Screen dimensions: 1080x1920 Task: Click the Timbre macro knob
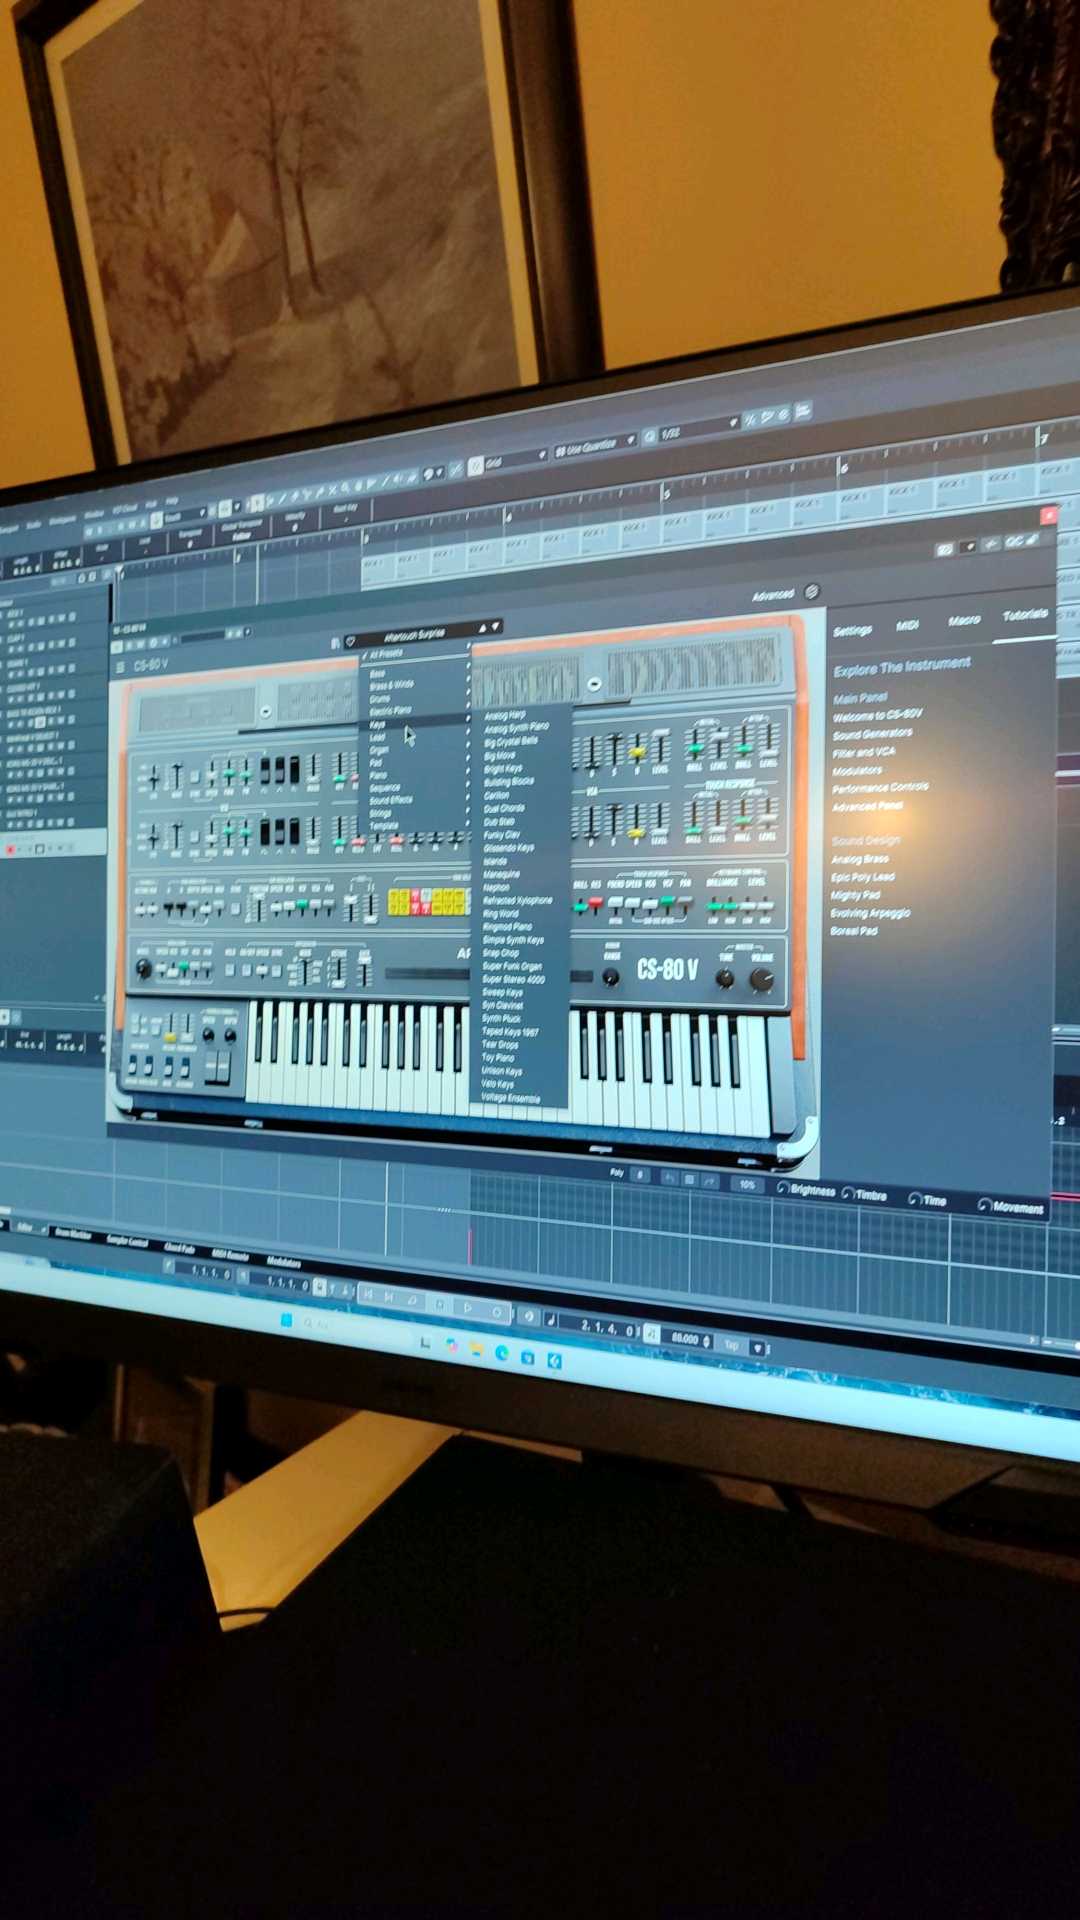point(848,1193)
